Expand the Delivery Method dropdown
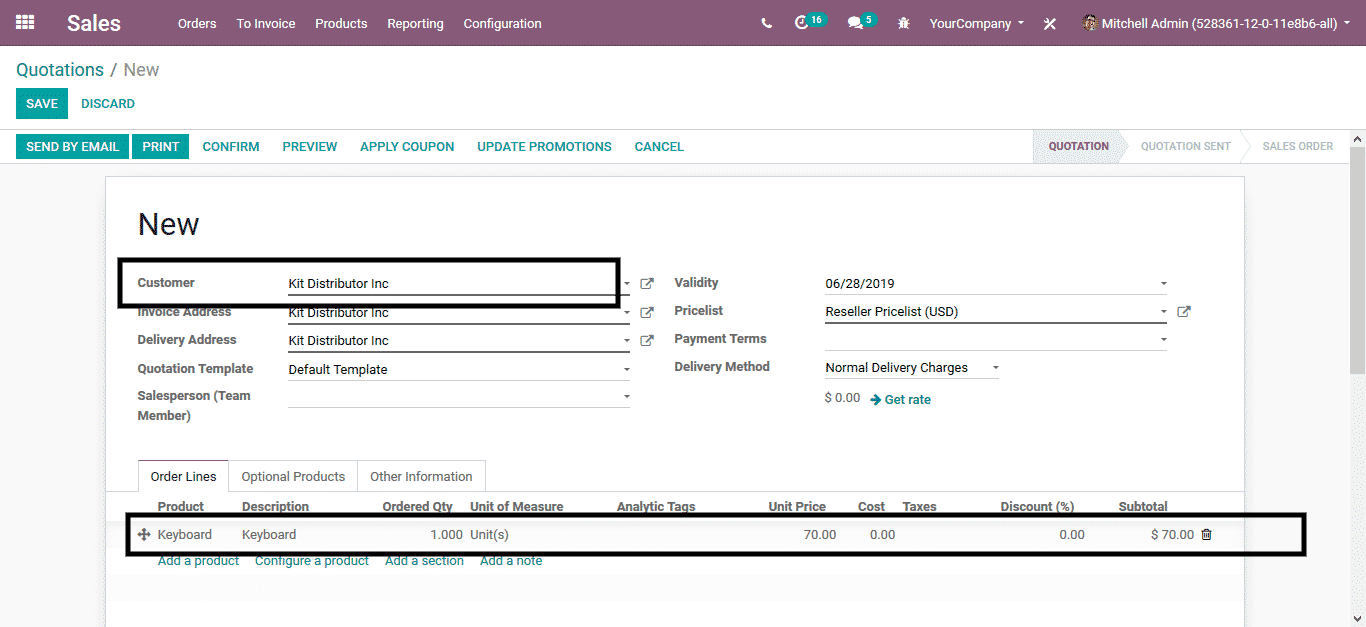Viewport: 1366px width, 627px height. [x=995, y=368]
